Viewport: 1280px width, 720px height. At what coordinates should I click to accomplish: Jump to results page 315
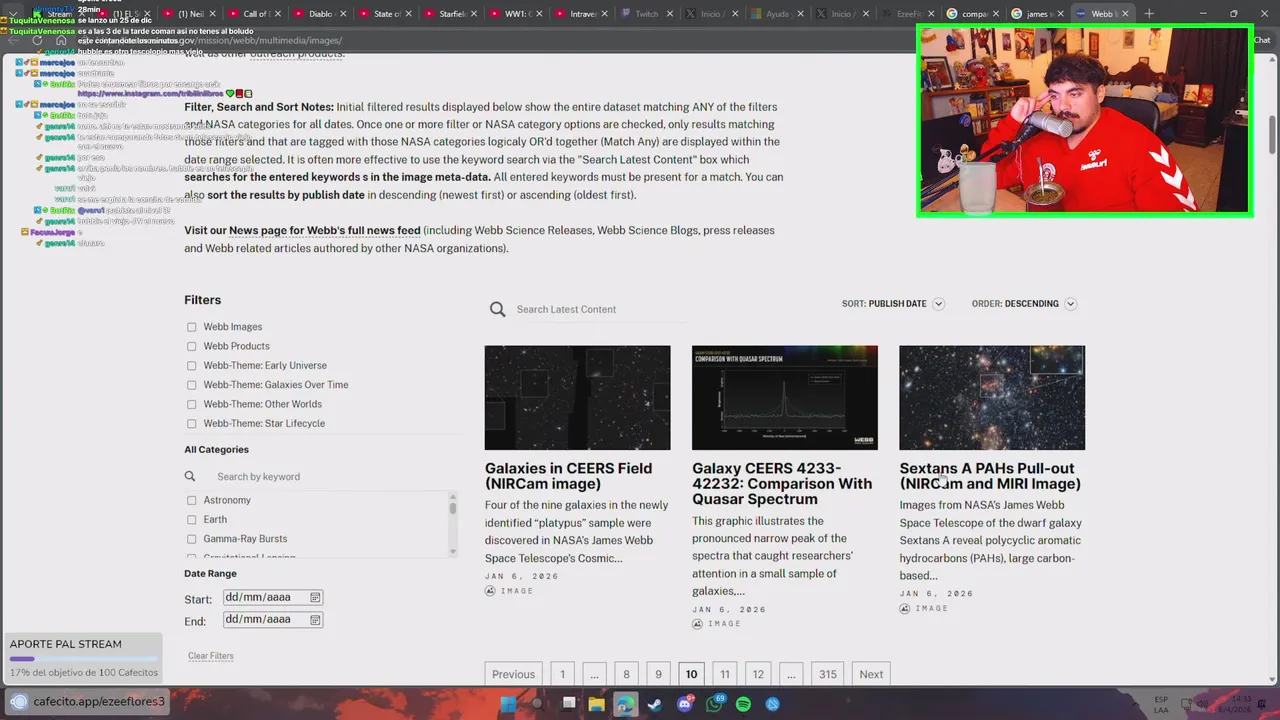coord(828,674)
